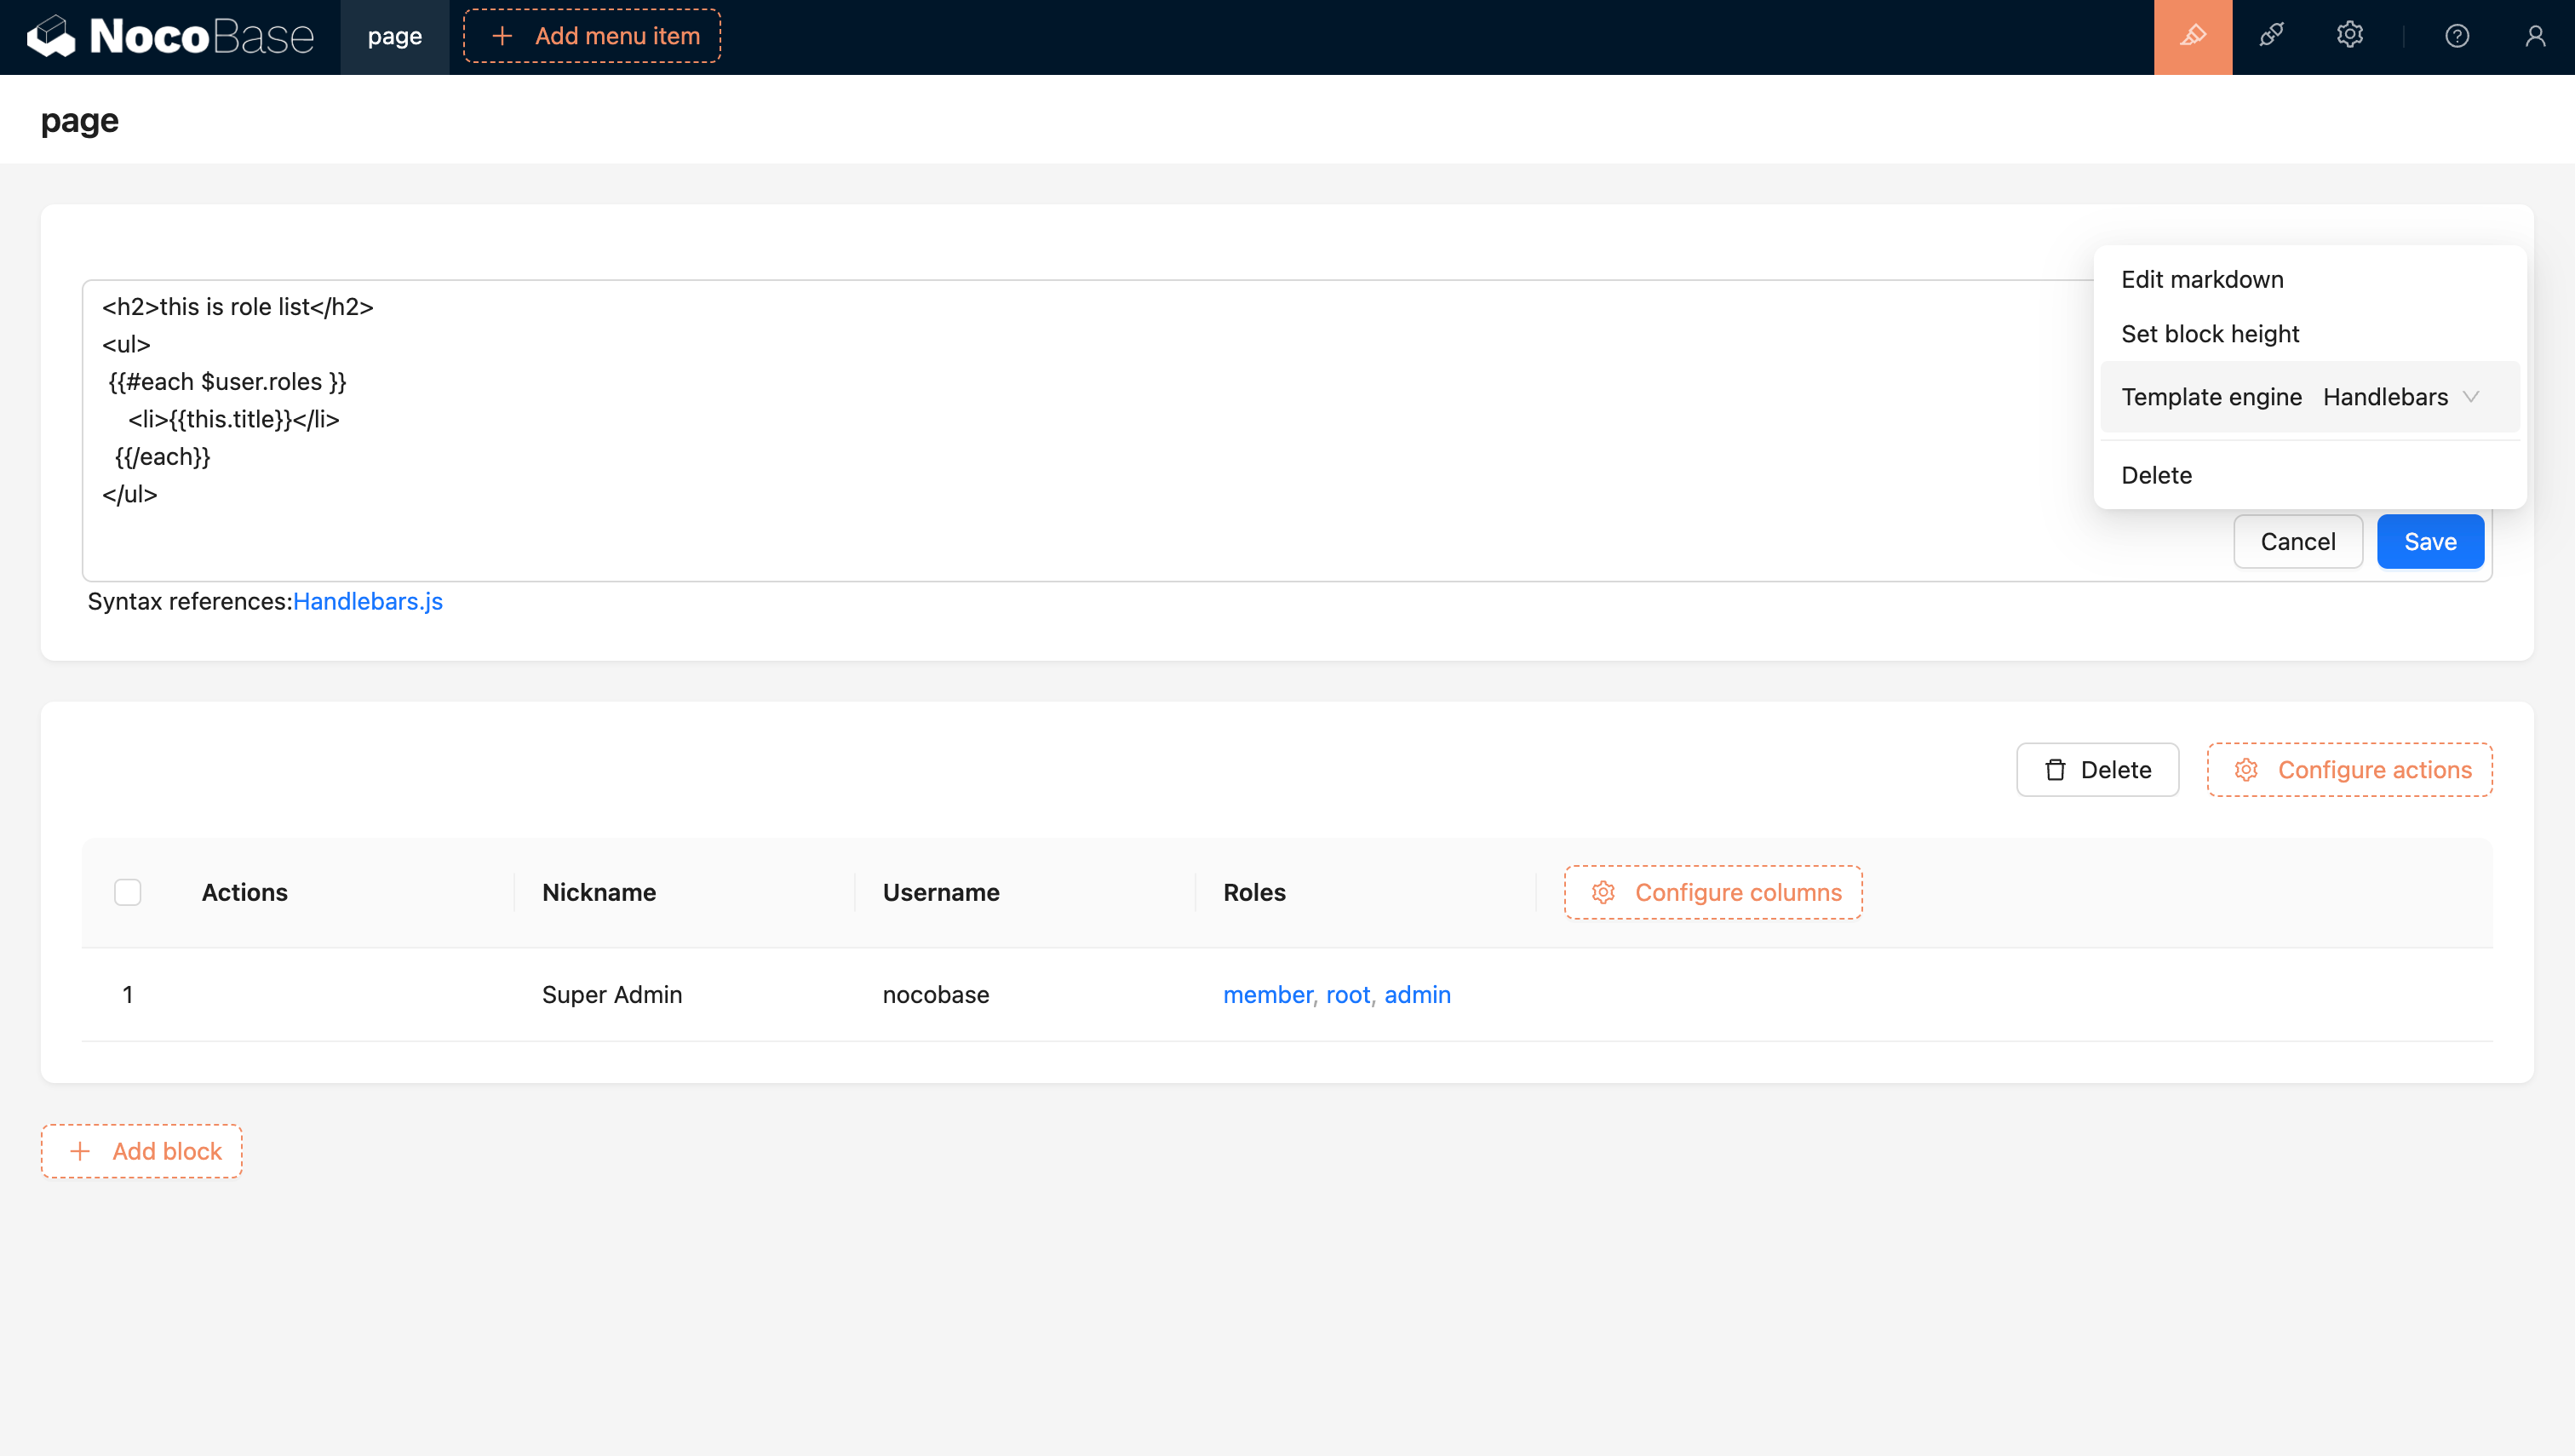Expand the Handlebars chevron arrow
Viewport: 2575px width, 1456px height.
2471,397
